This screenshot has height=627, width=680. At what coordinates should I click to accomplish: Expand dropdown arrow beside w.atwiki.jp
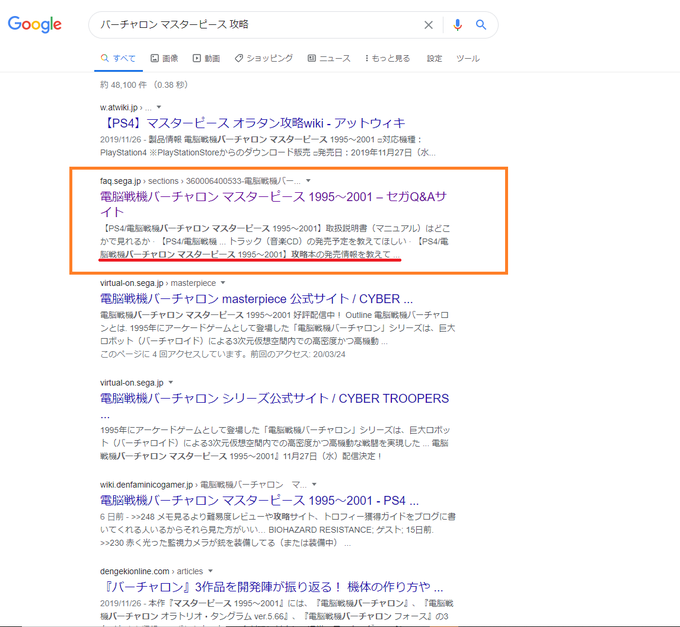159,107
